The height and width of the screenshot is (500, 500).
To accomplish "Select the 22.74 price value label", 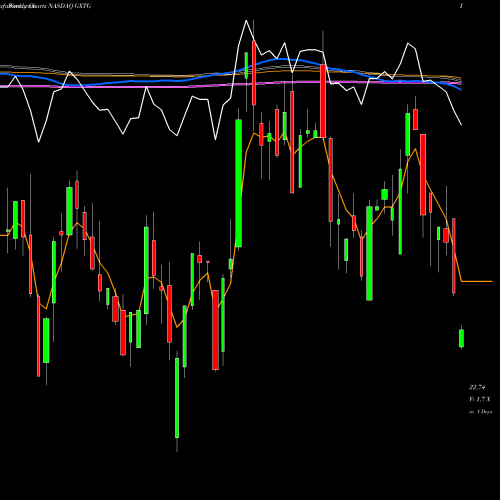I will coord(477,387).
